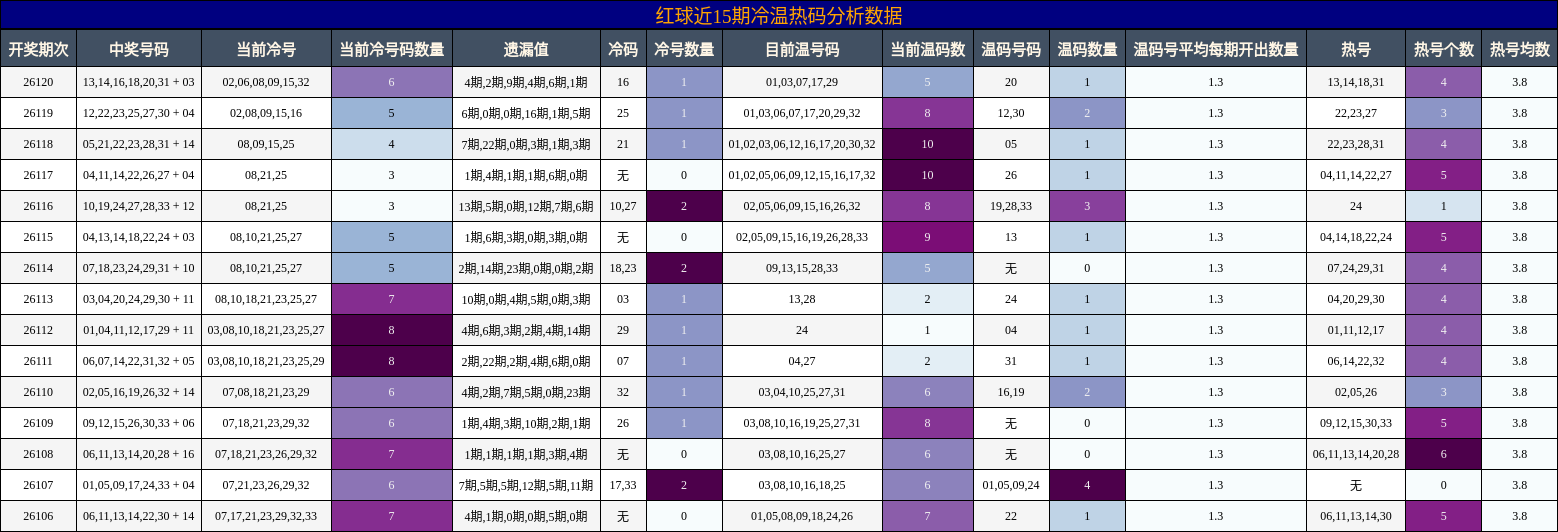Click winning numbers 05,21,22,23,28,31 + 14
Viewport: 1558px width, 532px height.
point(139,144)
